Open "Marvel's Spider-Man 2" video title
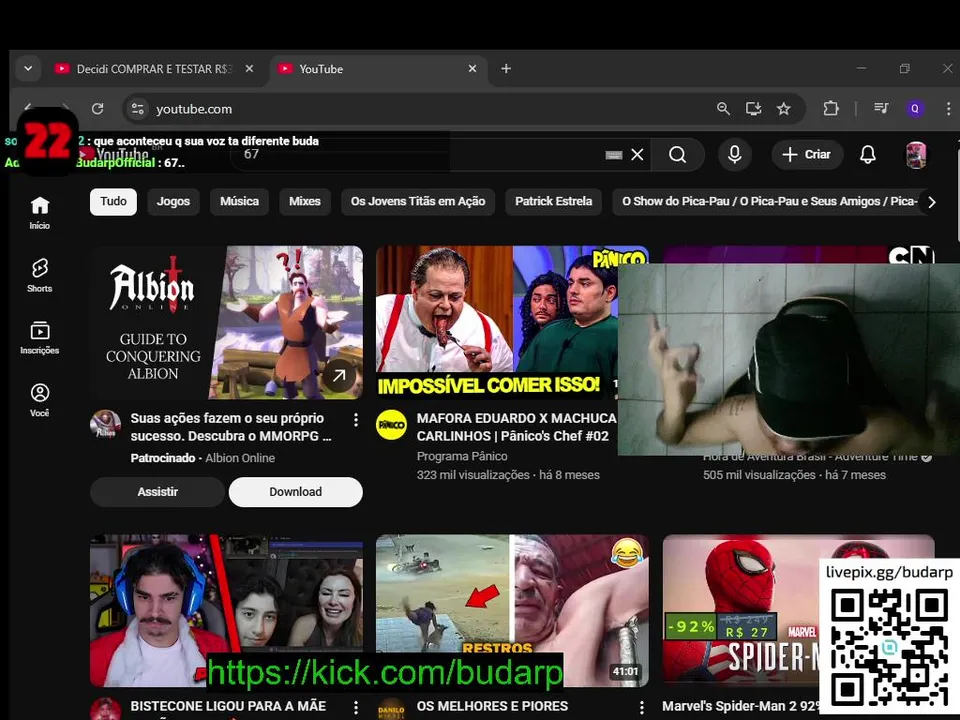Viewport: 960px width, 720px height. [x=740, y=706]
